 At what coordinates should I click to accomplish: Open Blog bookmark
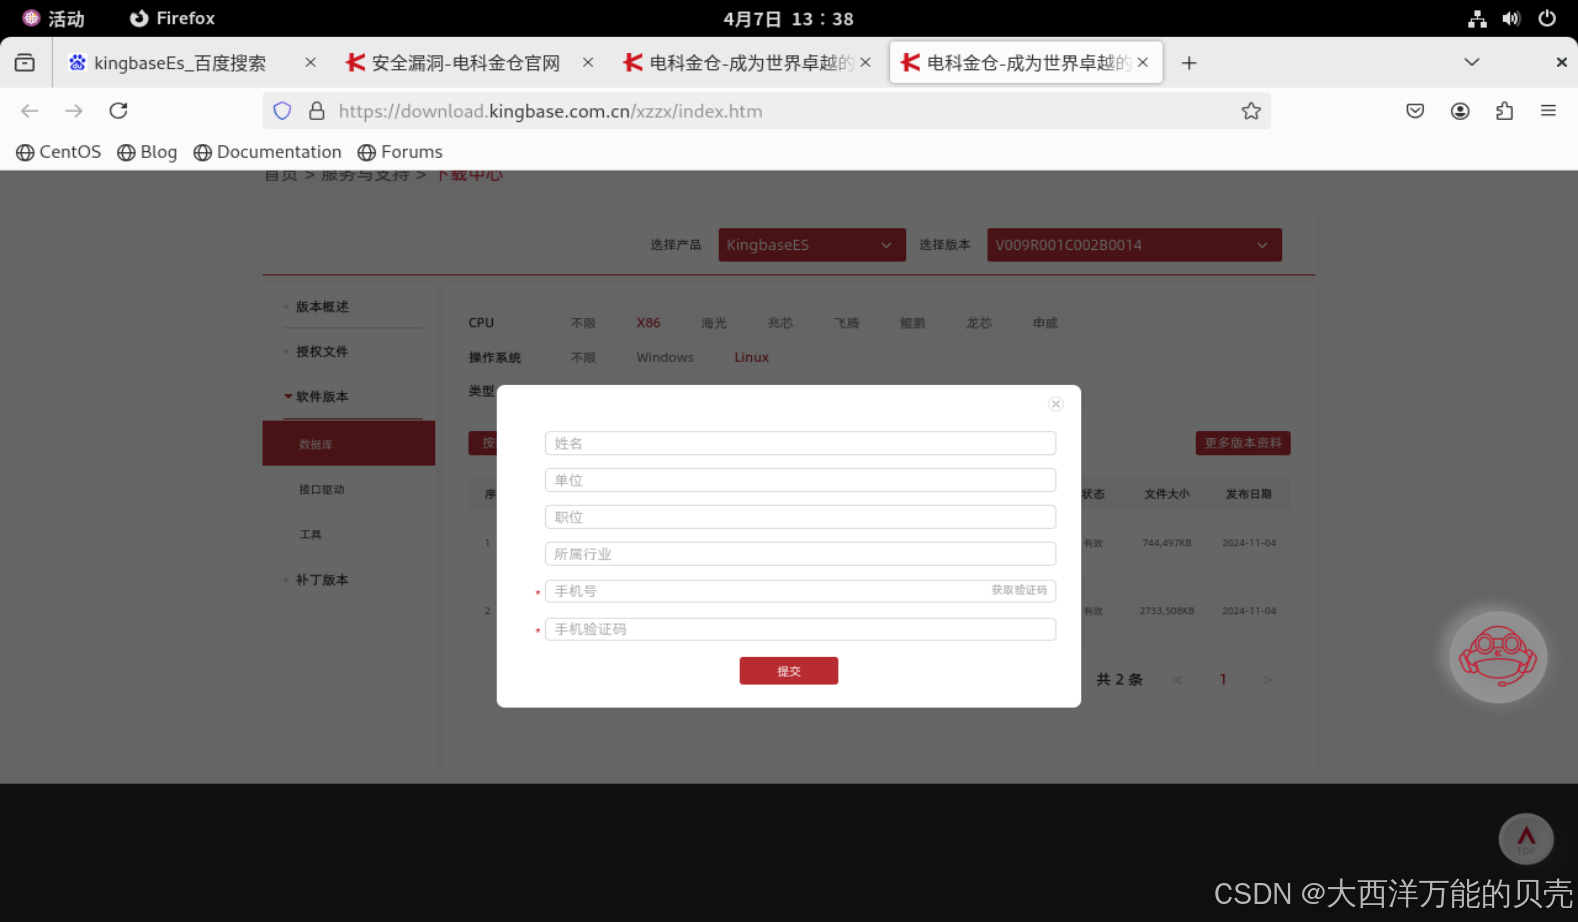(x=147, y=152)
